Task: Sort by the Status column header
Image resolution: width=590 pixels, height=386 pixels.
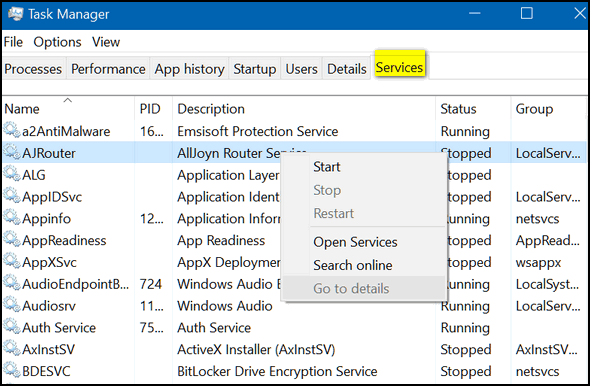Action: pyautogui.click(x=473, y=109)
